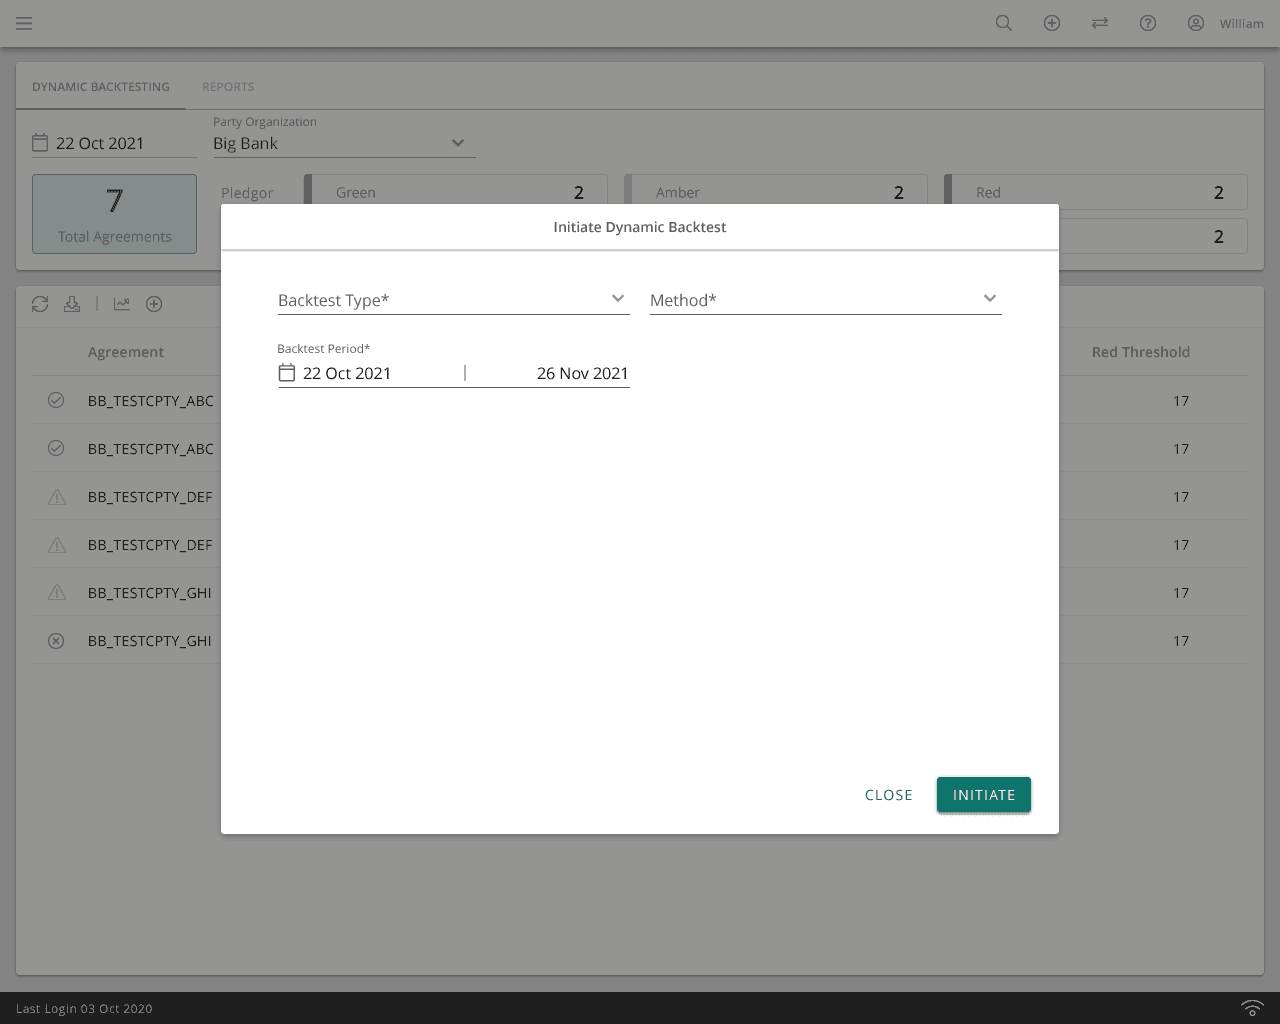Click the transfer arrows icon in header

(1100, 23)
